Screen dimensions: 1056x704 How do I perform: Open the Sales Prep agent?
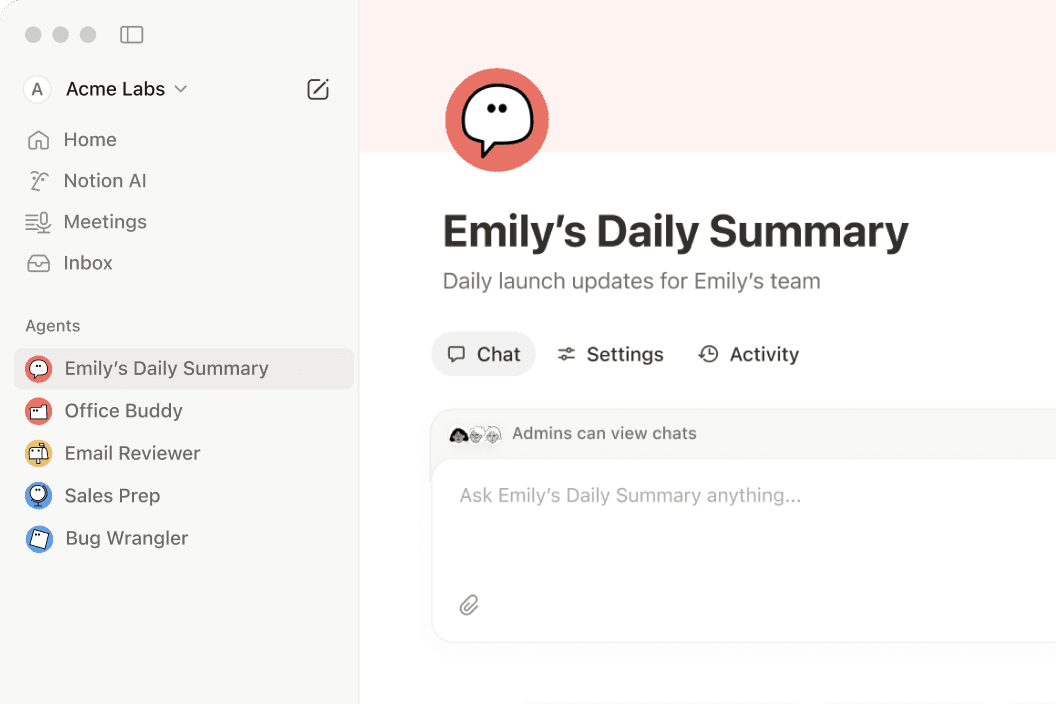click(x=112, y=496)
